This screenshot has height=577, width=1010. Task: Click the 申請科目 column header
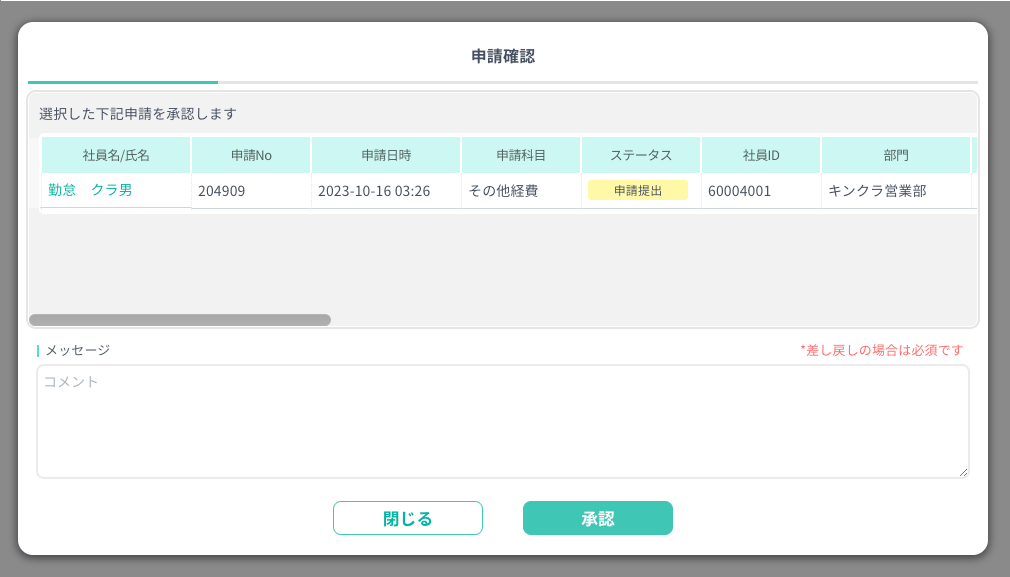click(521, 155)
